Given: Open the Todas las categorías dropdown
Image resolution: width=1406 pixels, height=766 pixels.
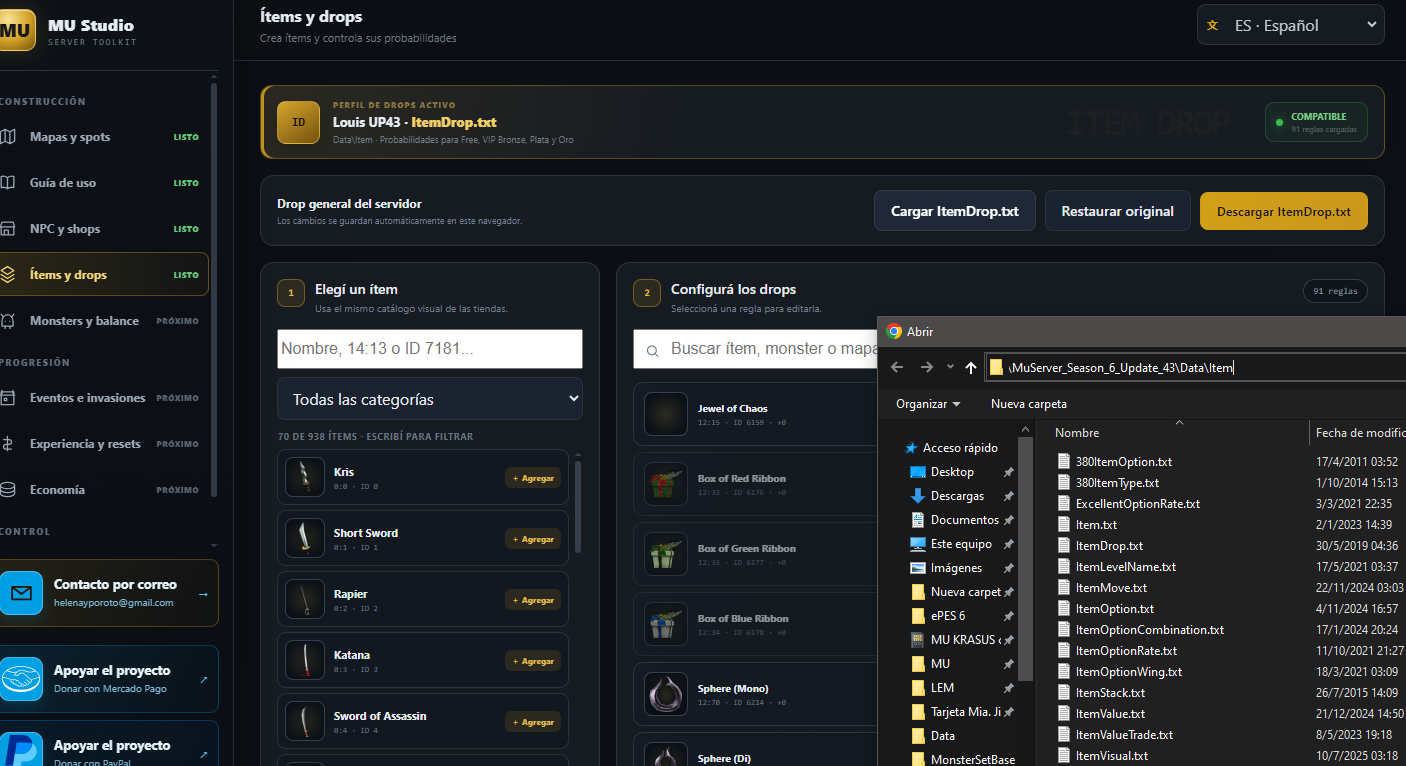Looking at the screenshot, I should pyautogui.click(x=430, y=399).
